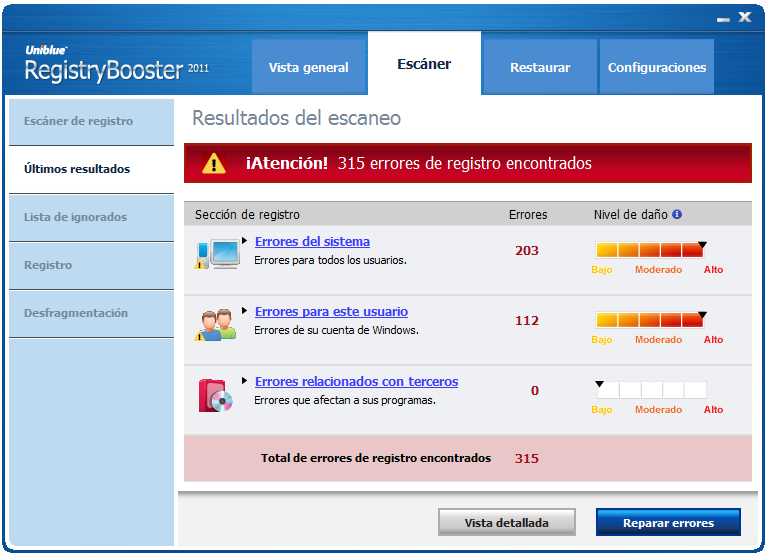This screenshot has height=557, width=769.
Task: Click the yellow warning triangle in red banner
Action: click(214, 163)
